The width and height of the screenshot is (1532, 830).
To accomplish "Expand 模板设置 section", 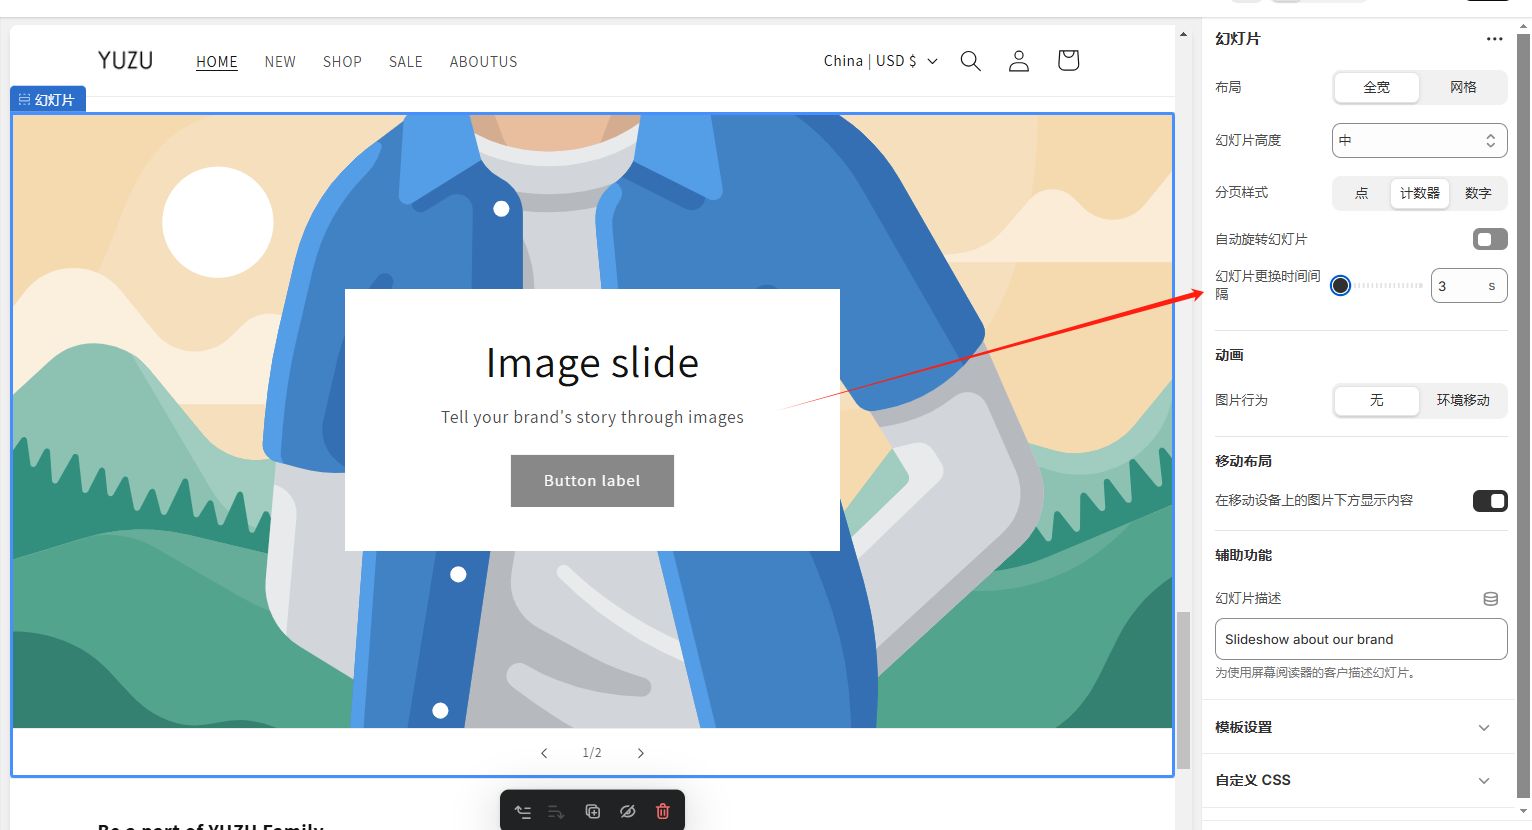I will (x=1360, y=727).
